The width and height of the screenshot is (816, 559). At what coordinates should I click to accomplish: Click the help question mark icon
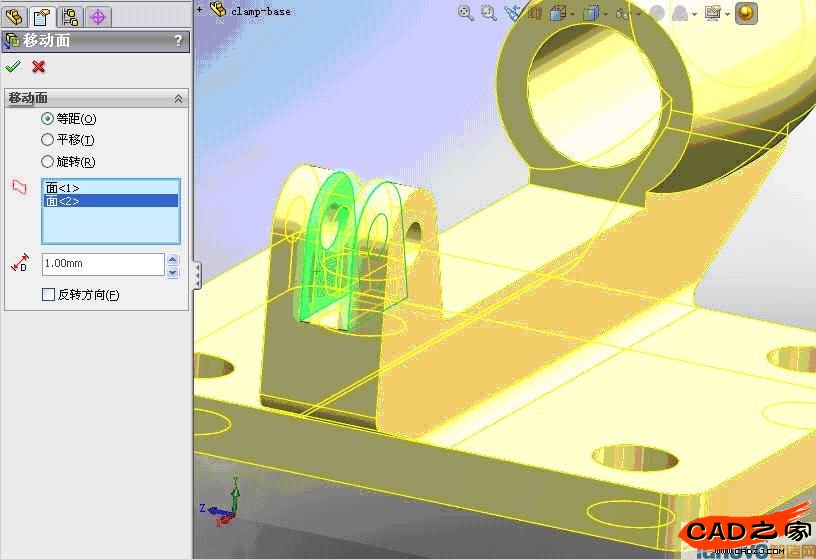178,41
